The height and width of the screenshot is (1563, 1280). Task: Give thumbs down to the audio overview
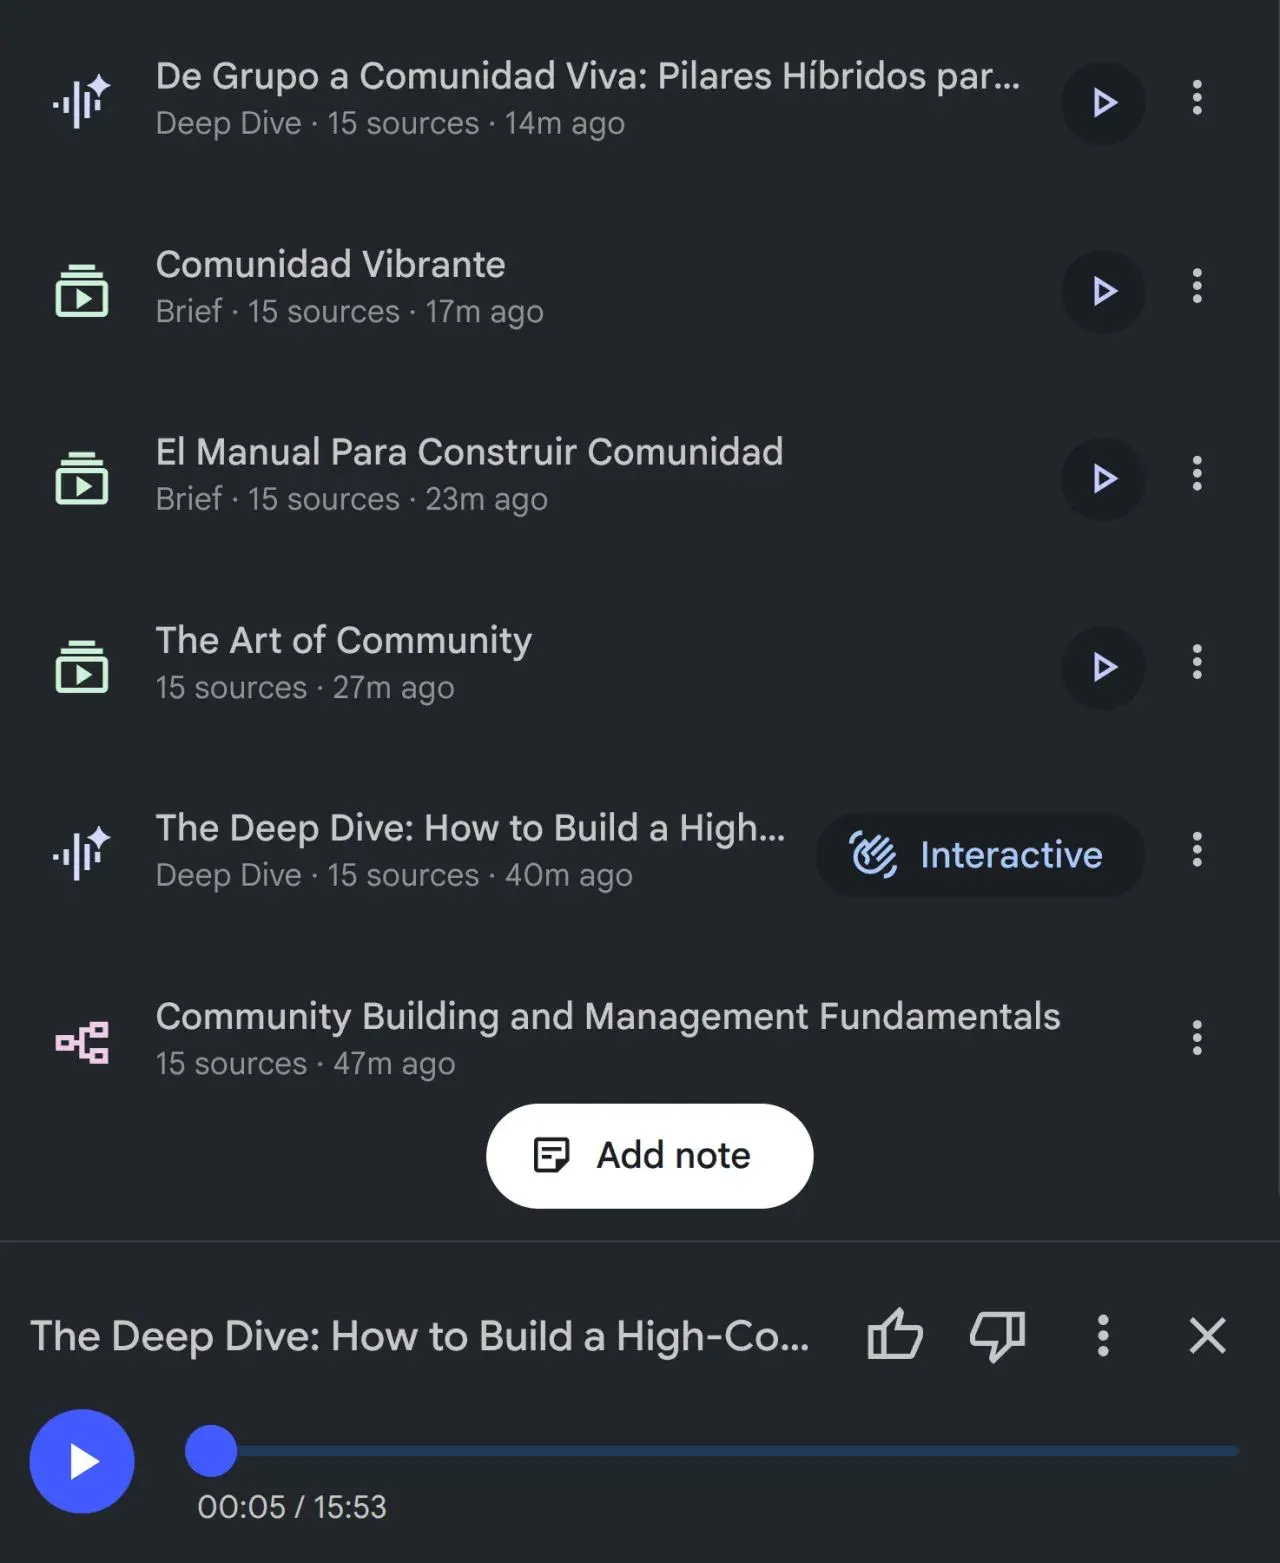[x=997, y=1335]
